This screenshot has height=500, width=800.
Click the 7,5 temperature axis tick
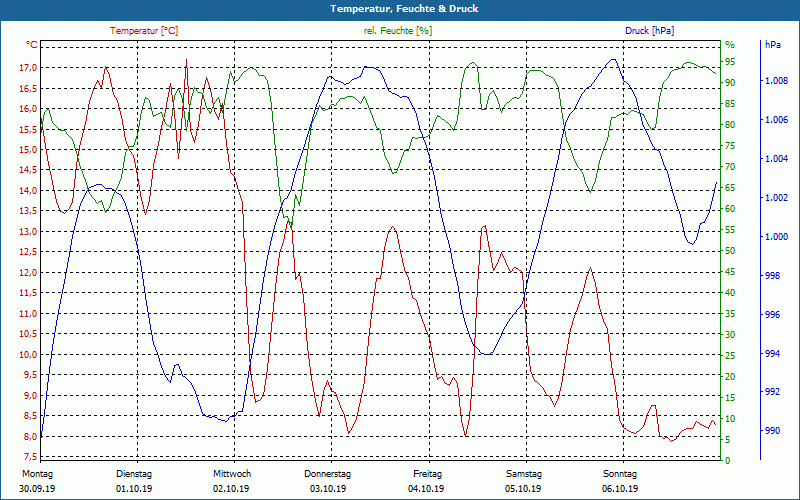[30, 457]
